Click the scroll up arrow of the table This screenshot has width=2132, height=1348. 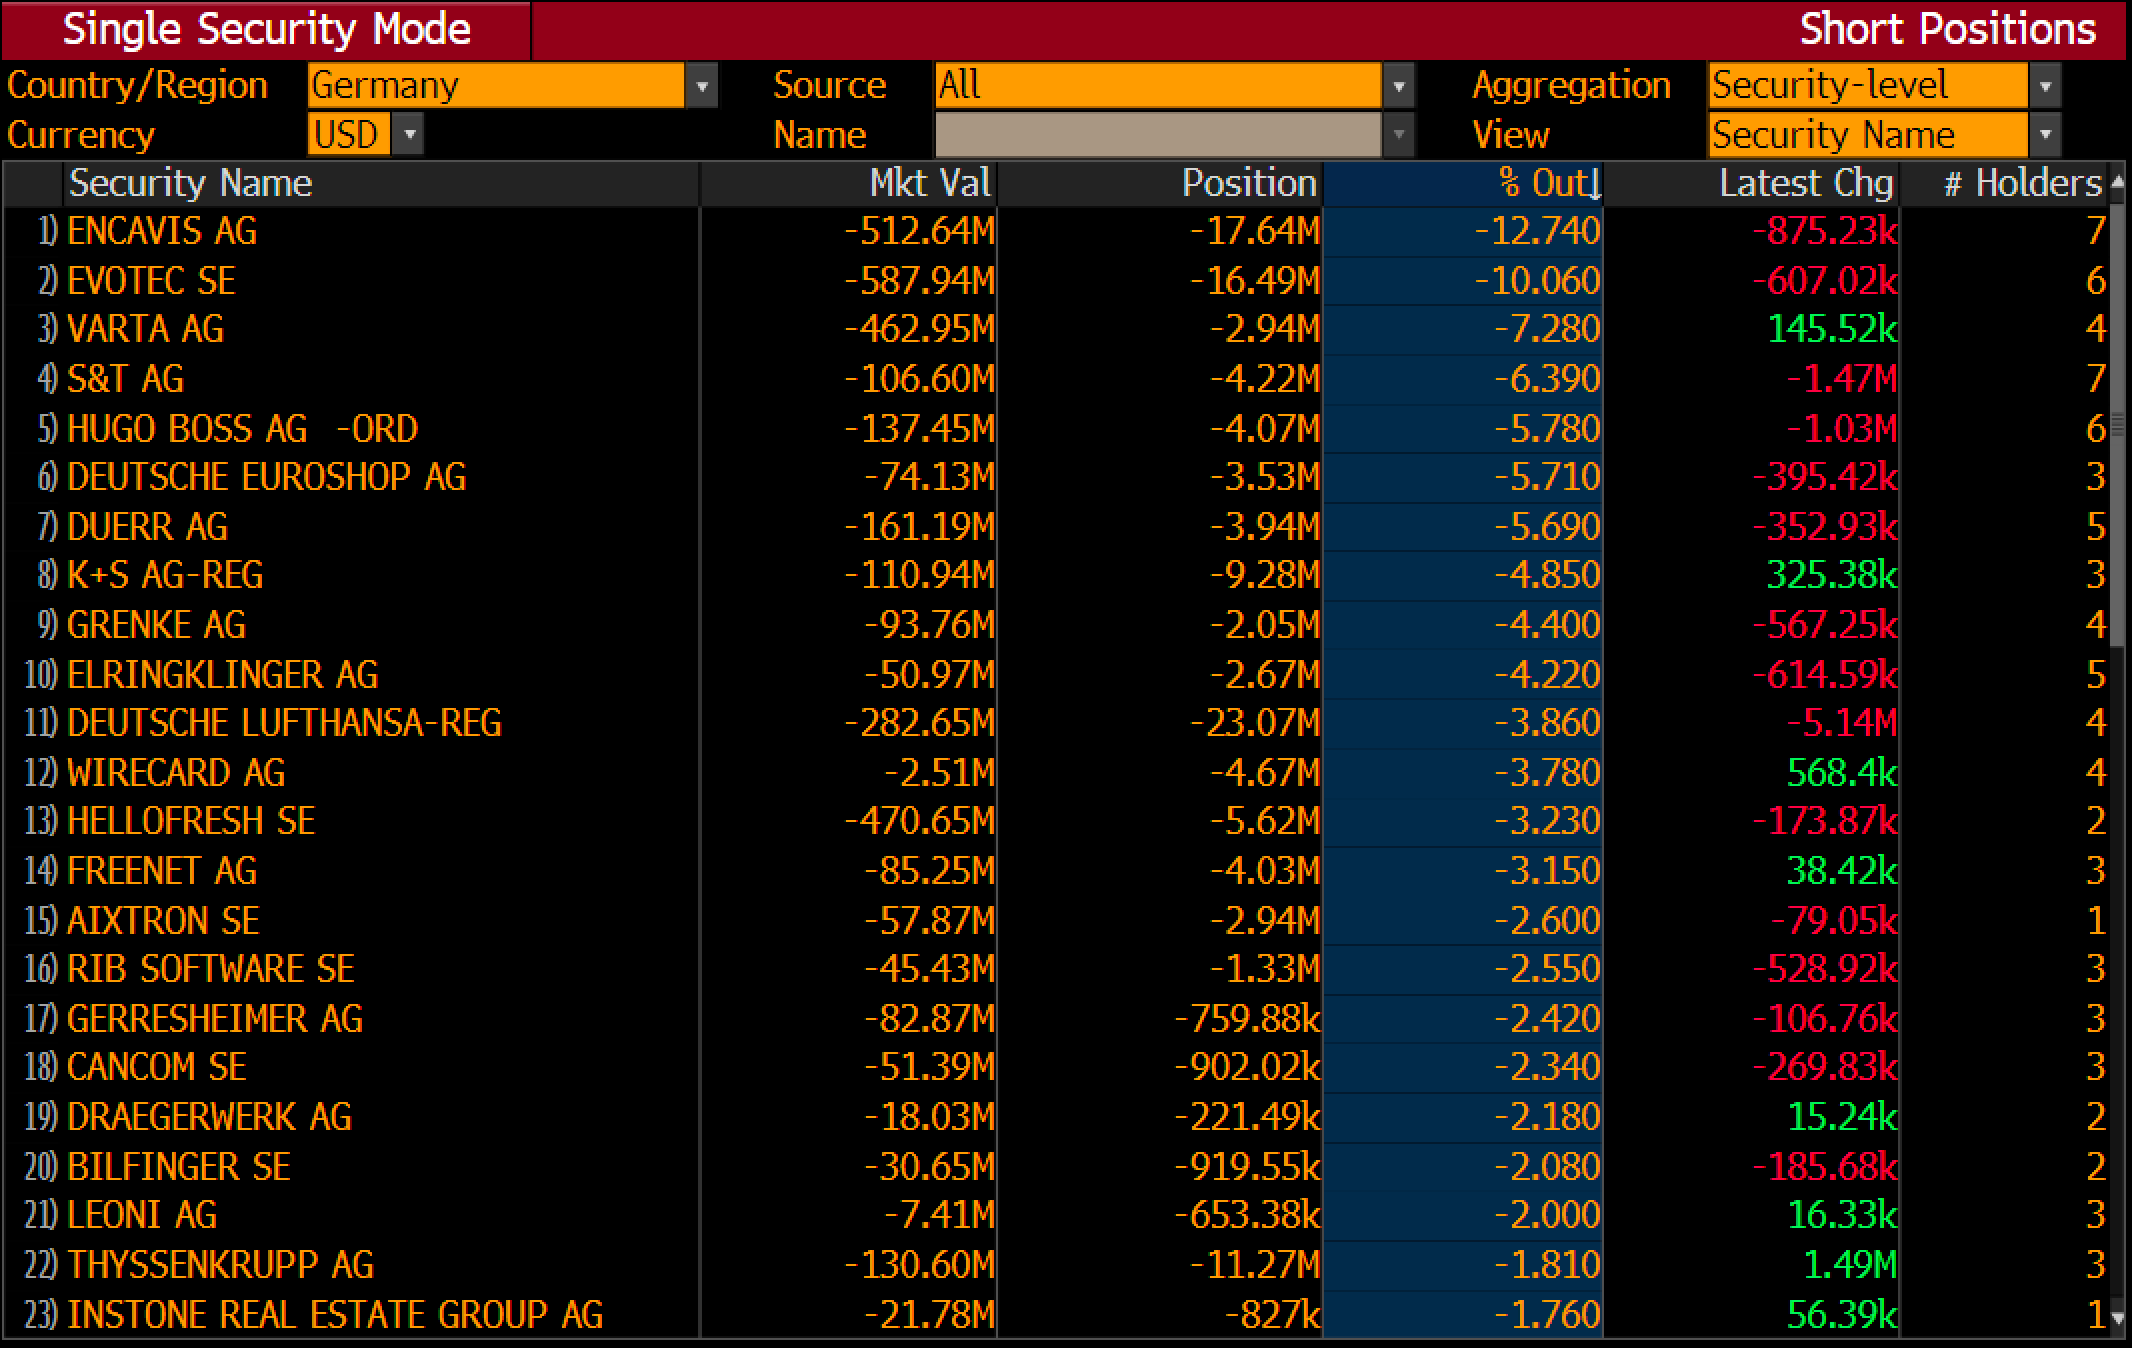[x=2117, y=182]
